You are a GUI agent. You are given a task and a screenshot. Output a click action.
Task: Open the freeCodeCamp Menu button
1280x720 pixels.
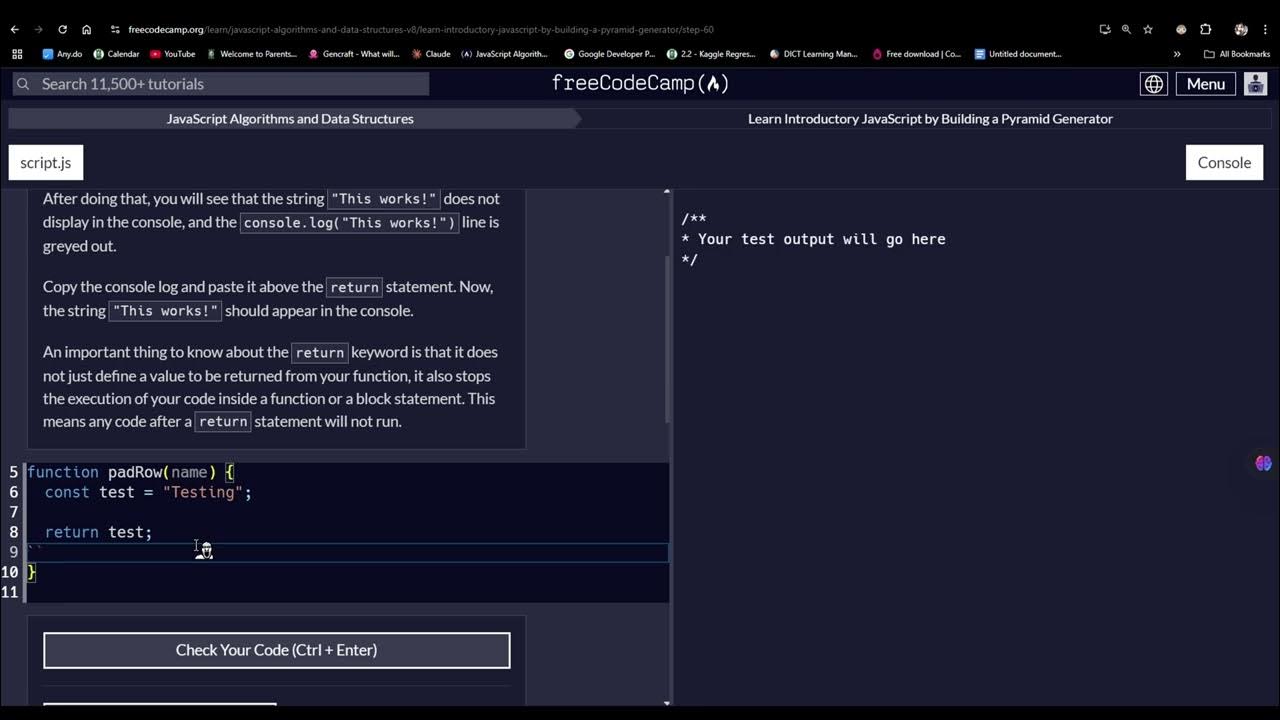tap(1205, 84)
